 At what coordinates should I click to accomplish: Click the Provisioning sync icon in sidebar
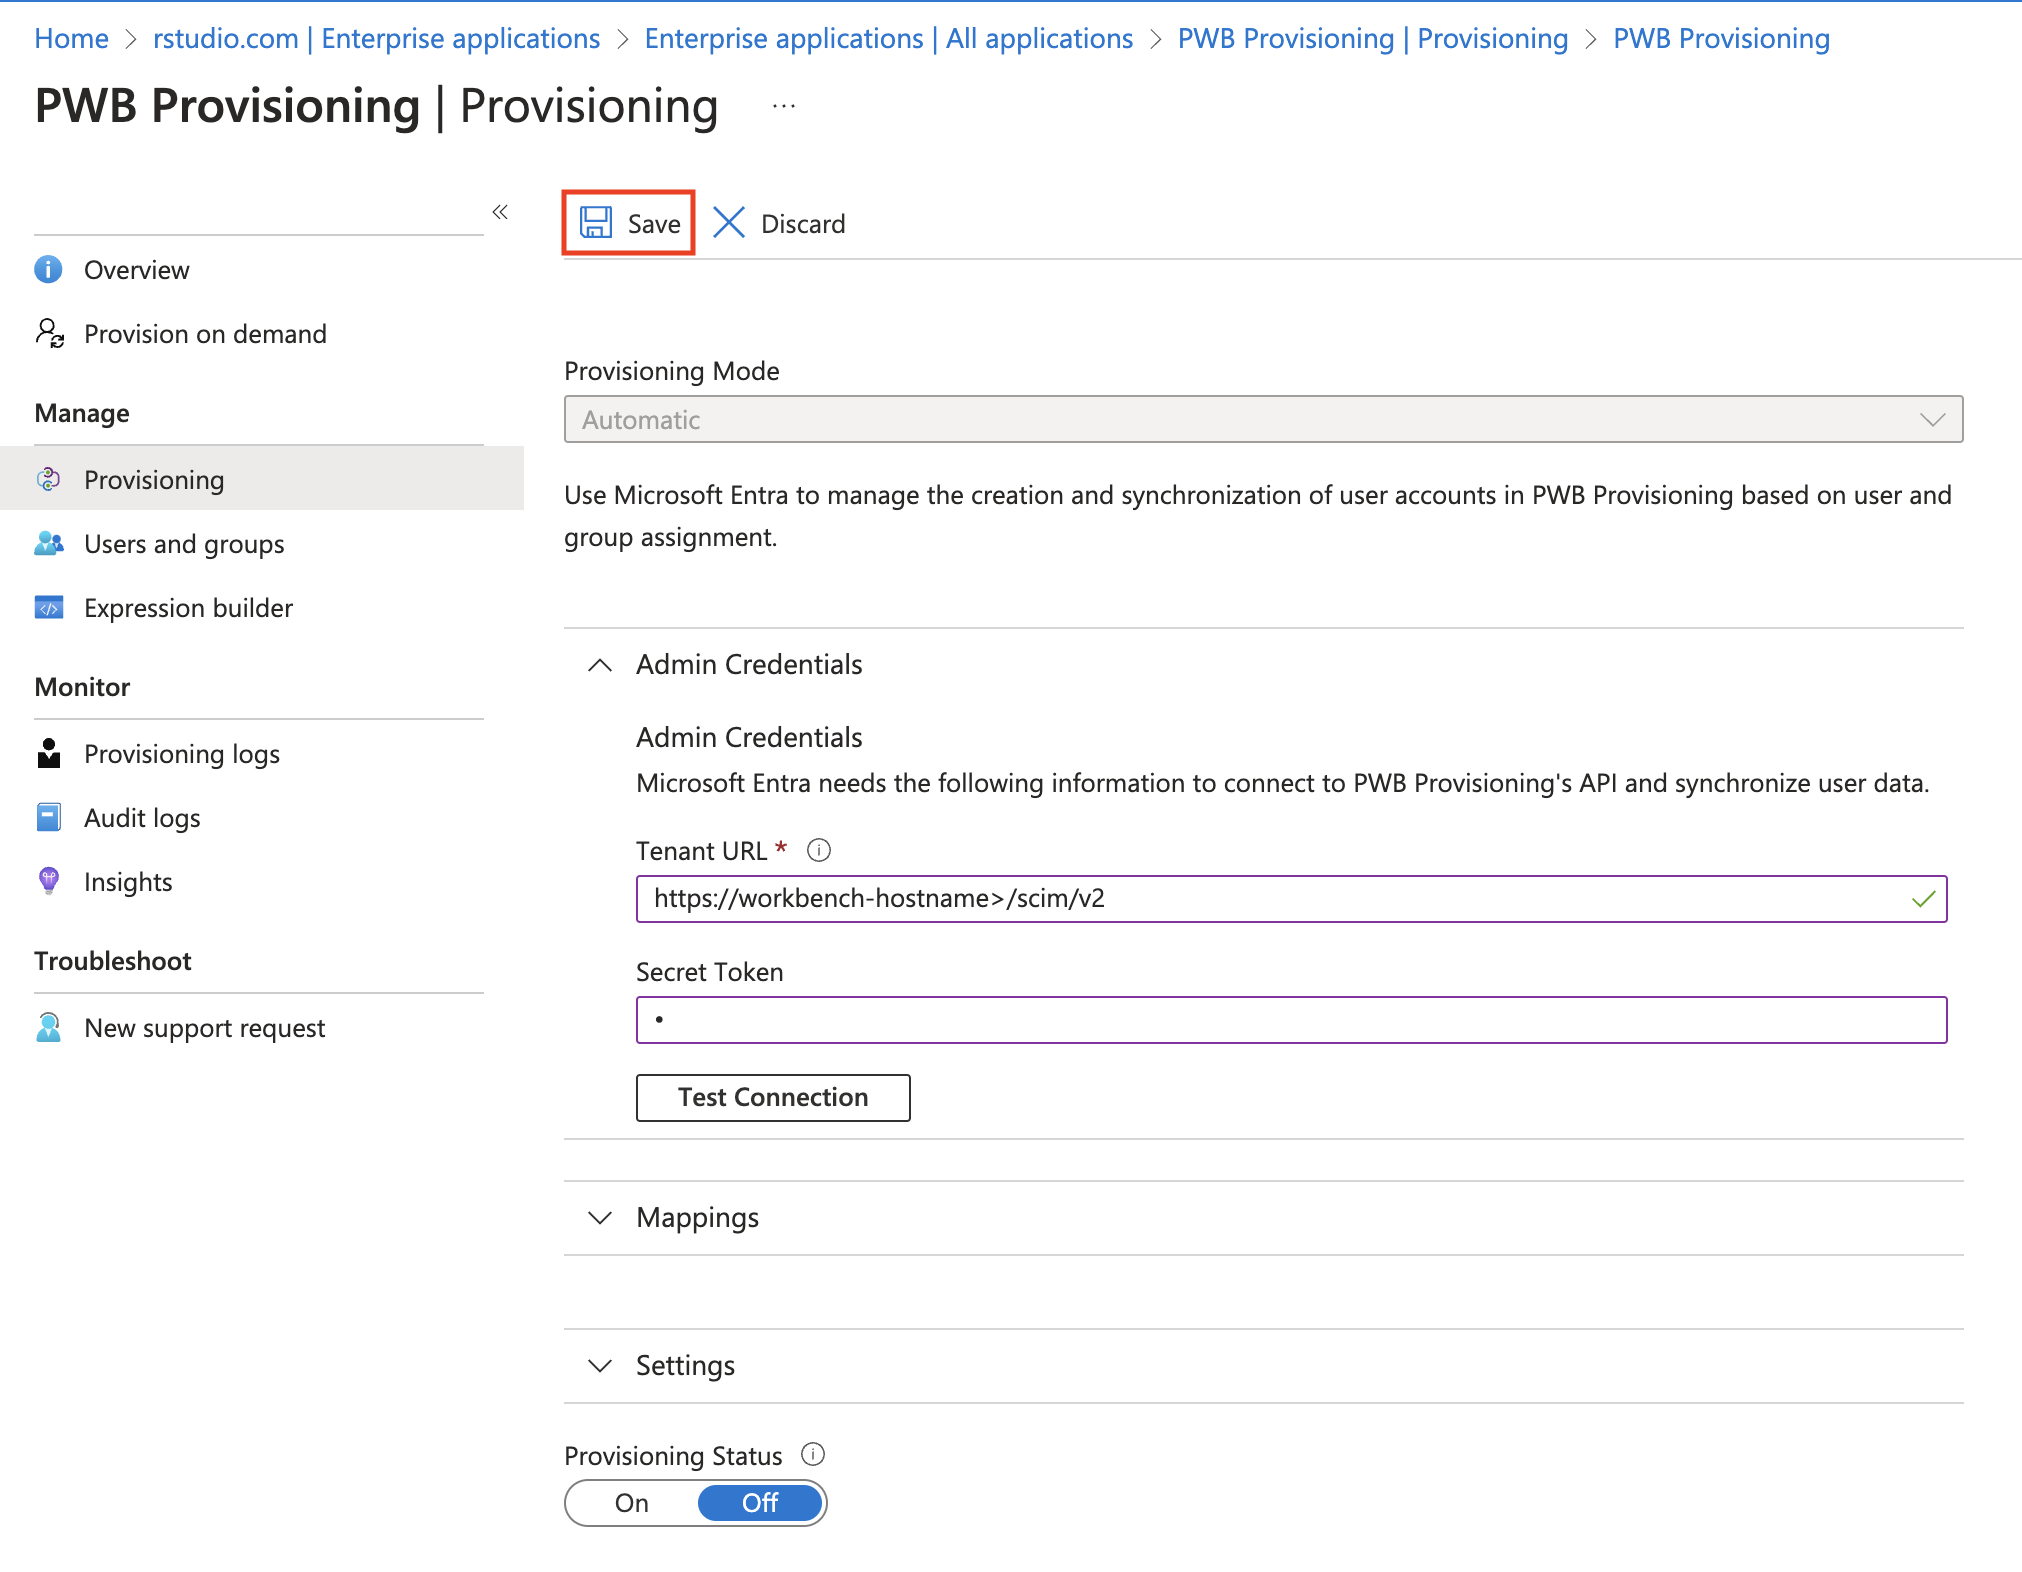pyautogui.click(x=48, y=479)
